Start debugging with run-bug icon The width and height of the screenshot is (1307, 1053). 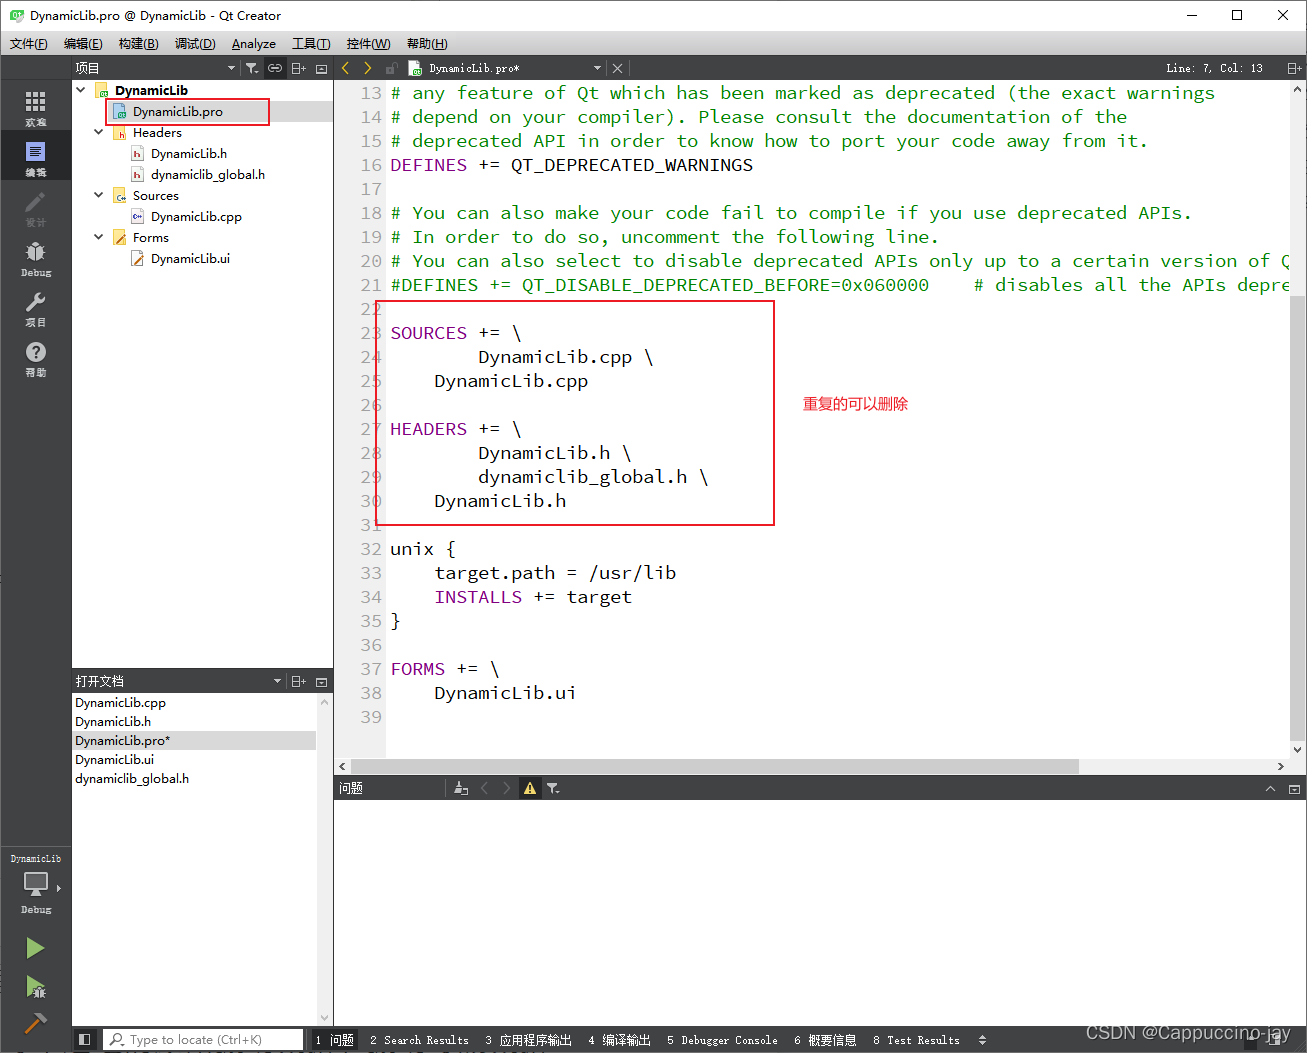tap(35, 987)
